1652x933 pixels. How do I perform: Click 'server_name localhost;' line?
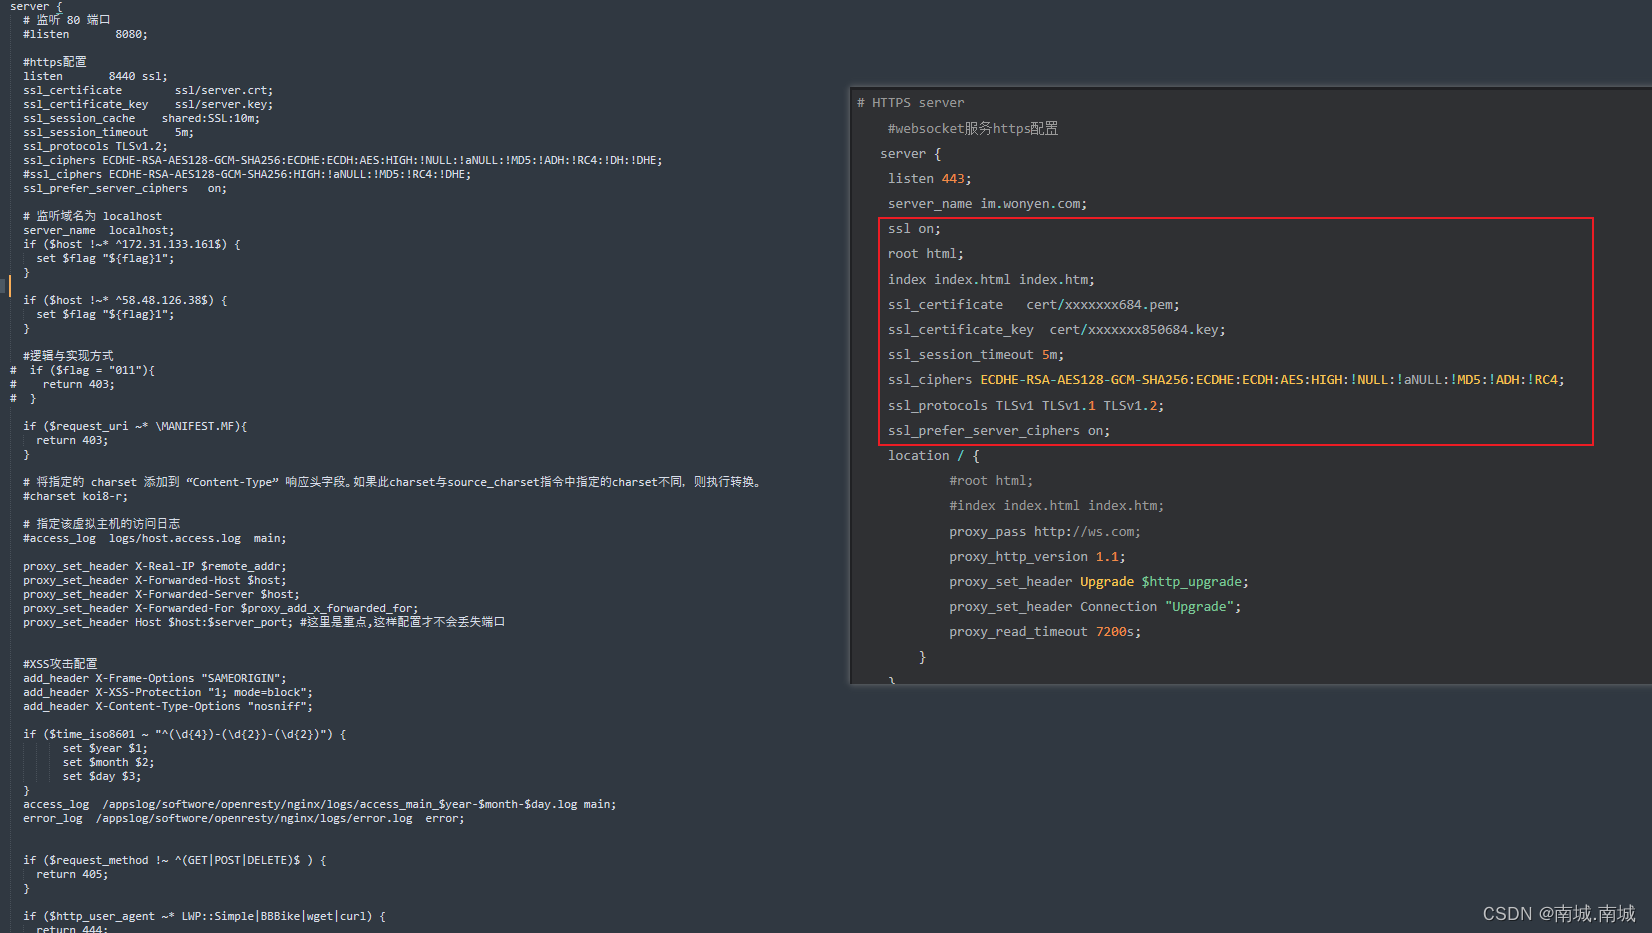pyautogui.click(x=98, y=230)
